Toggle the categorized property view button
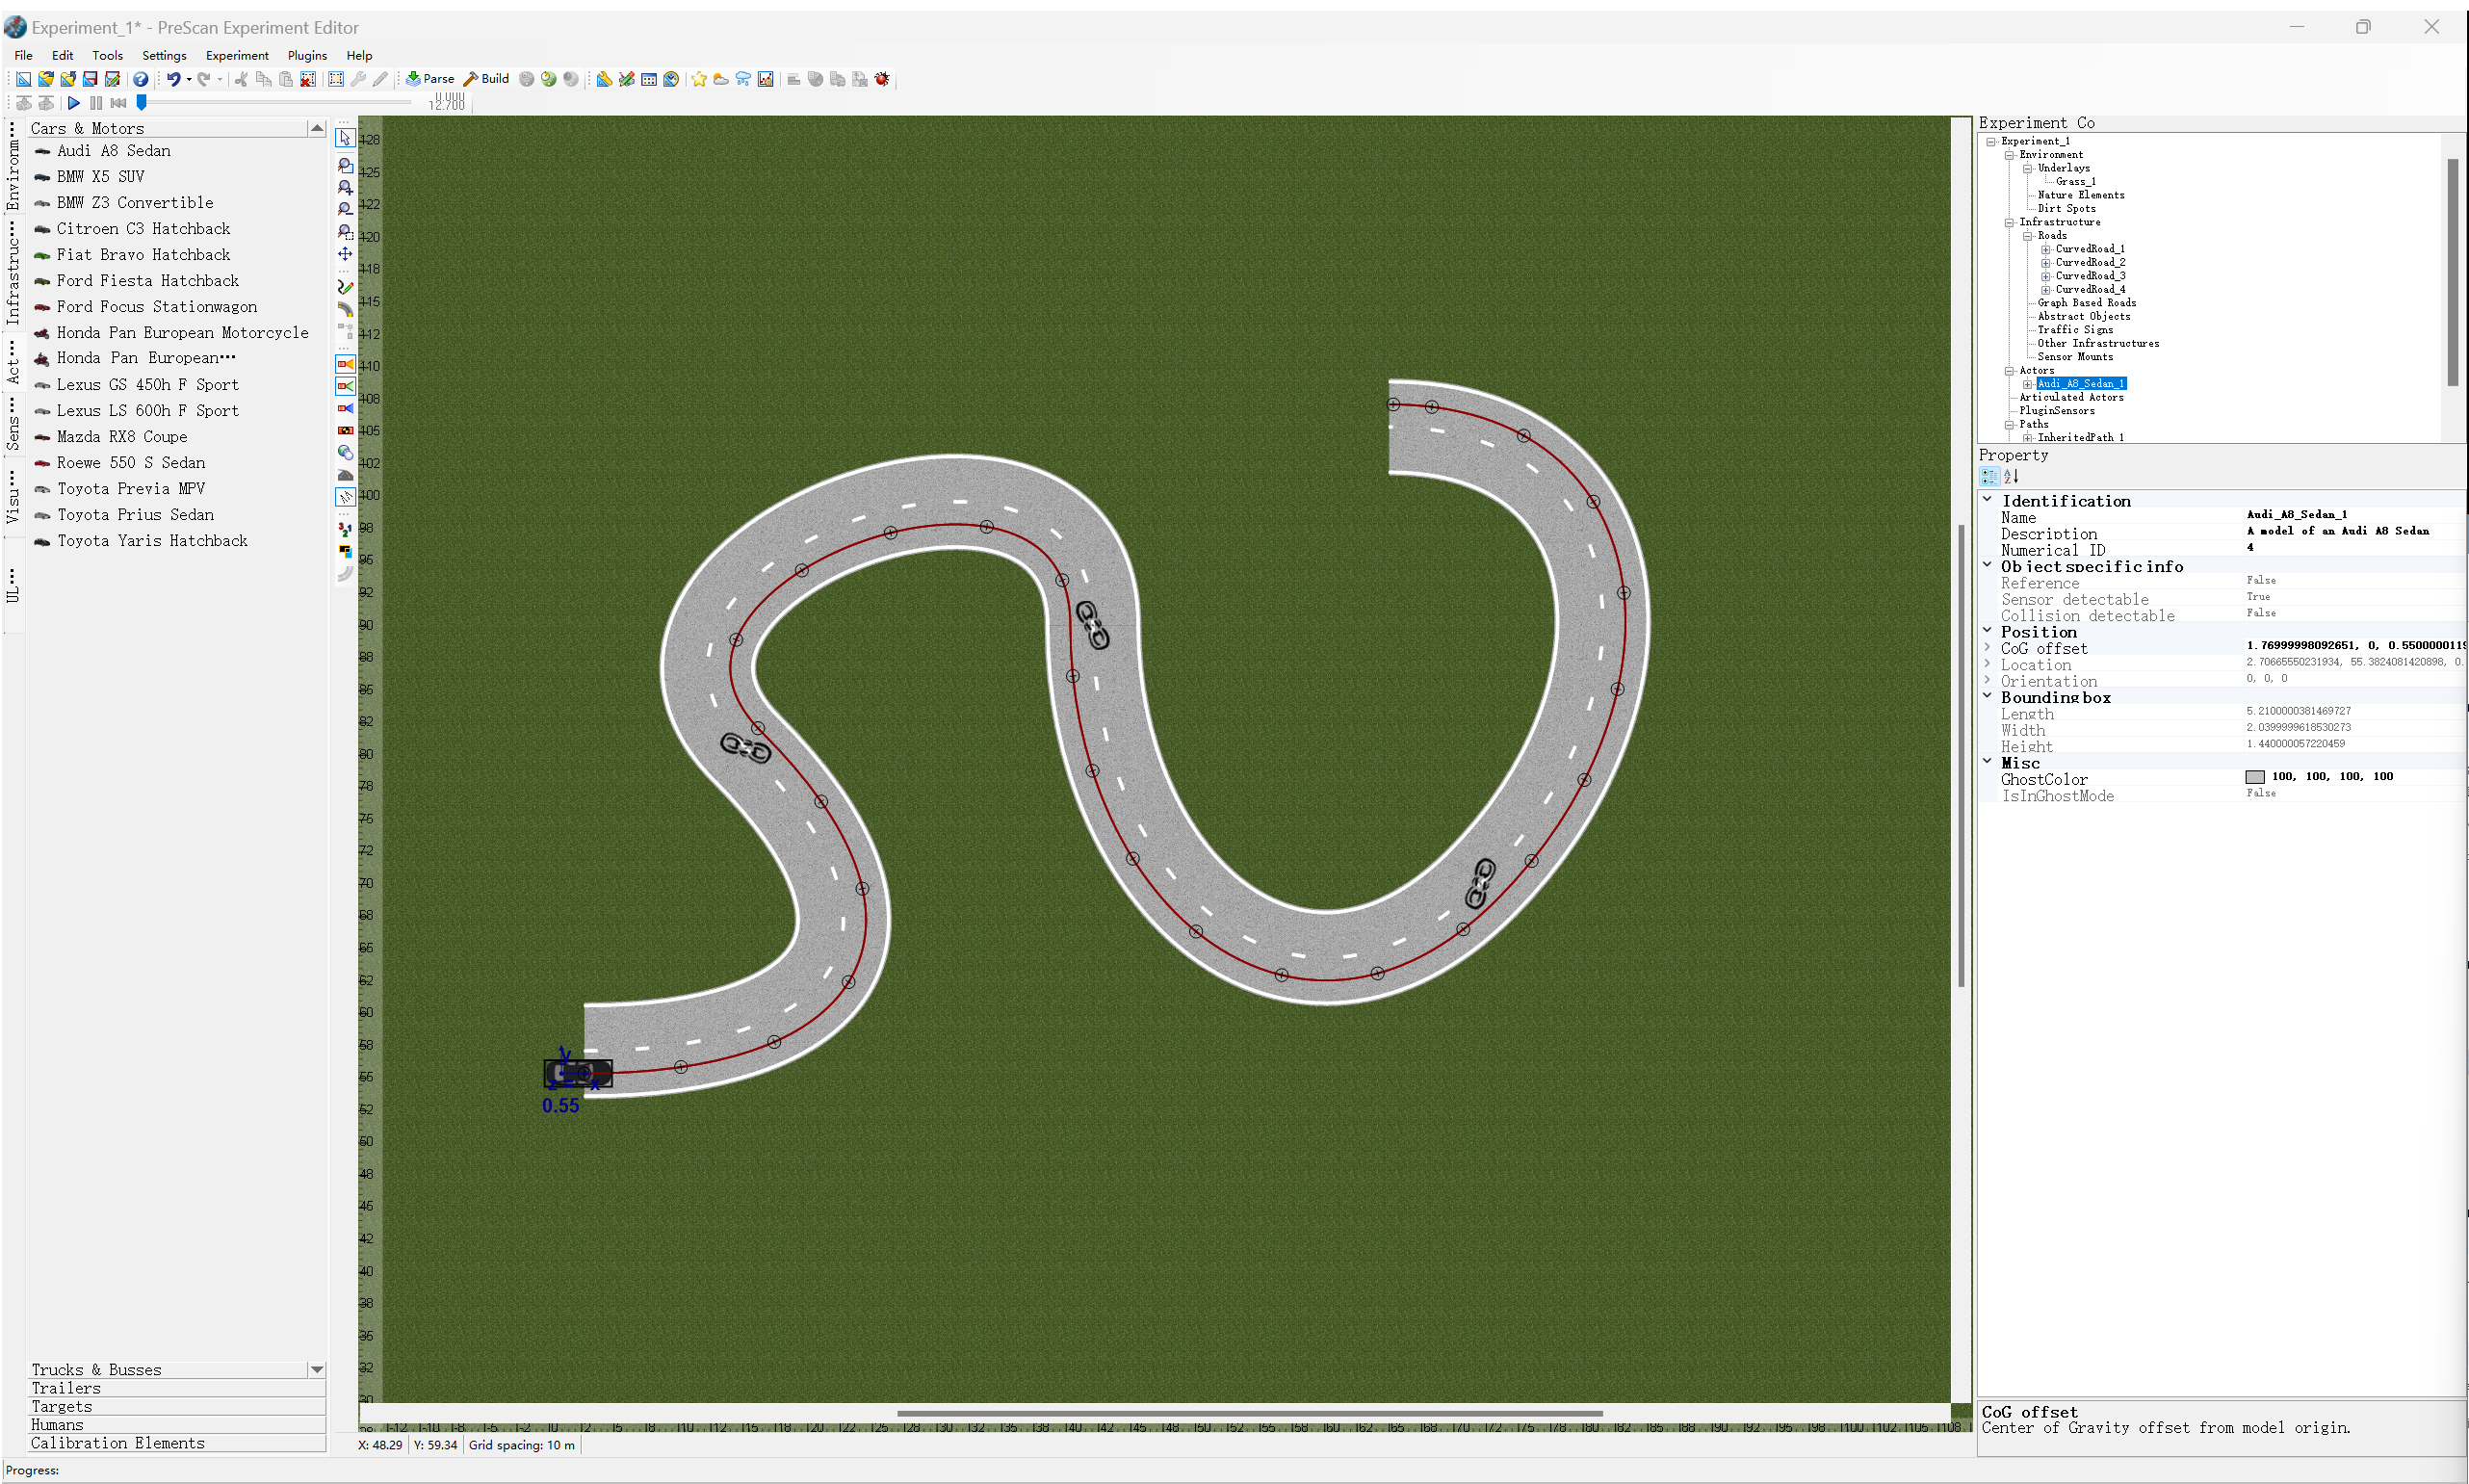Screen dimensions: 2469x1484 click(1989, 477)
